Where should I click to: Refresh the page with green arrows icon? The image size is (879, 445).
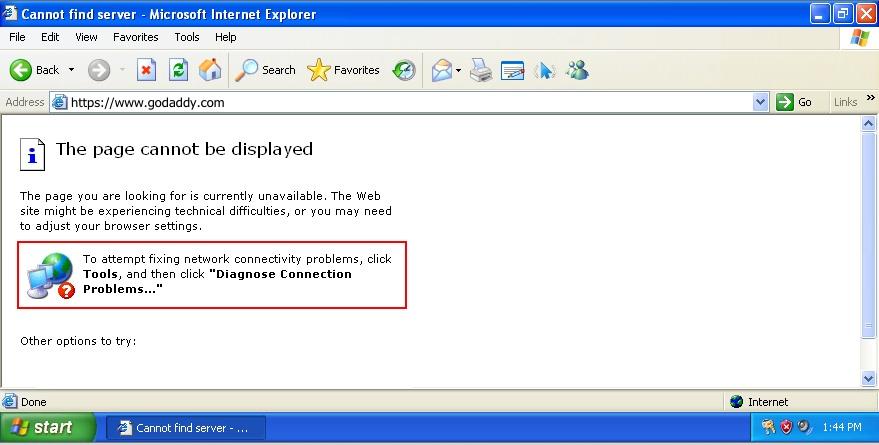tap(178, 70)
